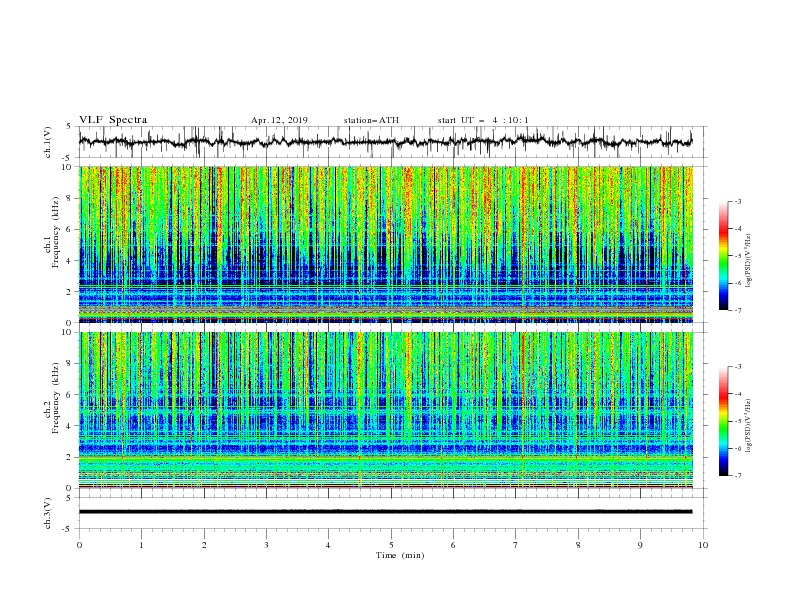Click the "9" time axis tick label
Viewport: 792px width, 612px height.
tap(640, 545)
